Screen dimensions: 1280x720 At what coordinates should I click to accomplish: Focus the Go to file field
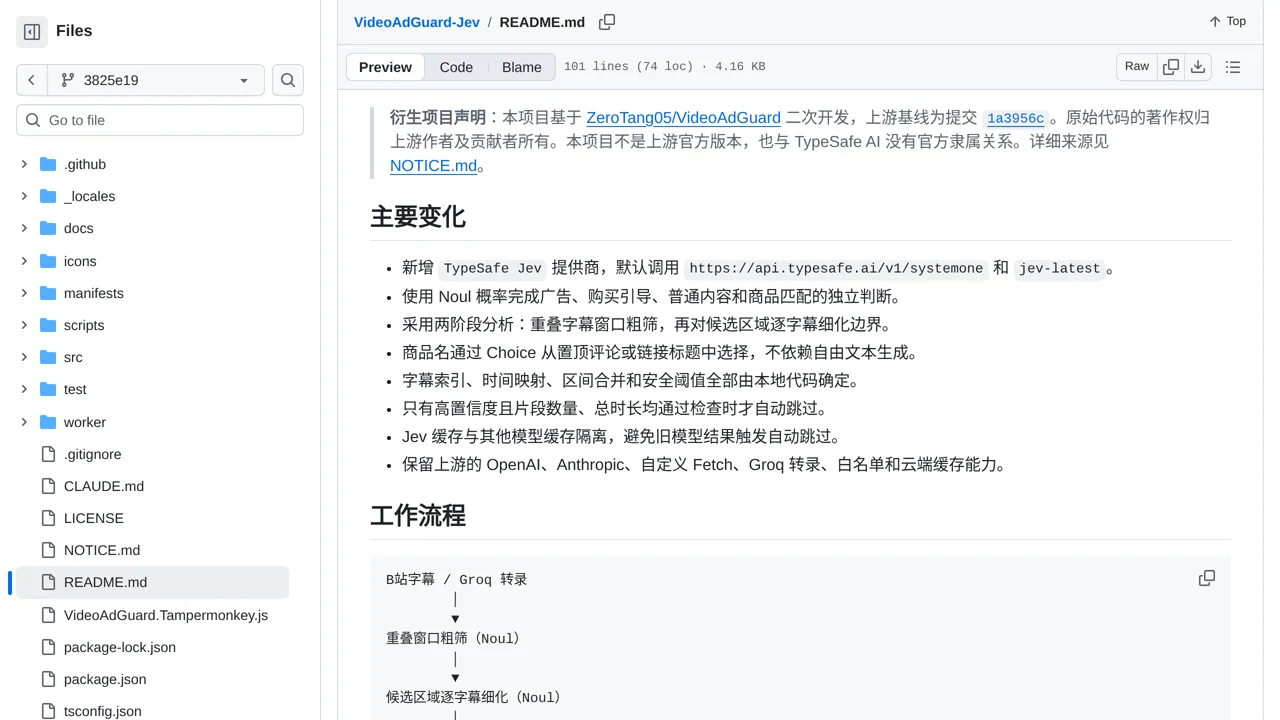[160, 120]
